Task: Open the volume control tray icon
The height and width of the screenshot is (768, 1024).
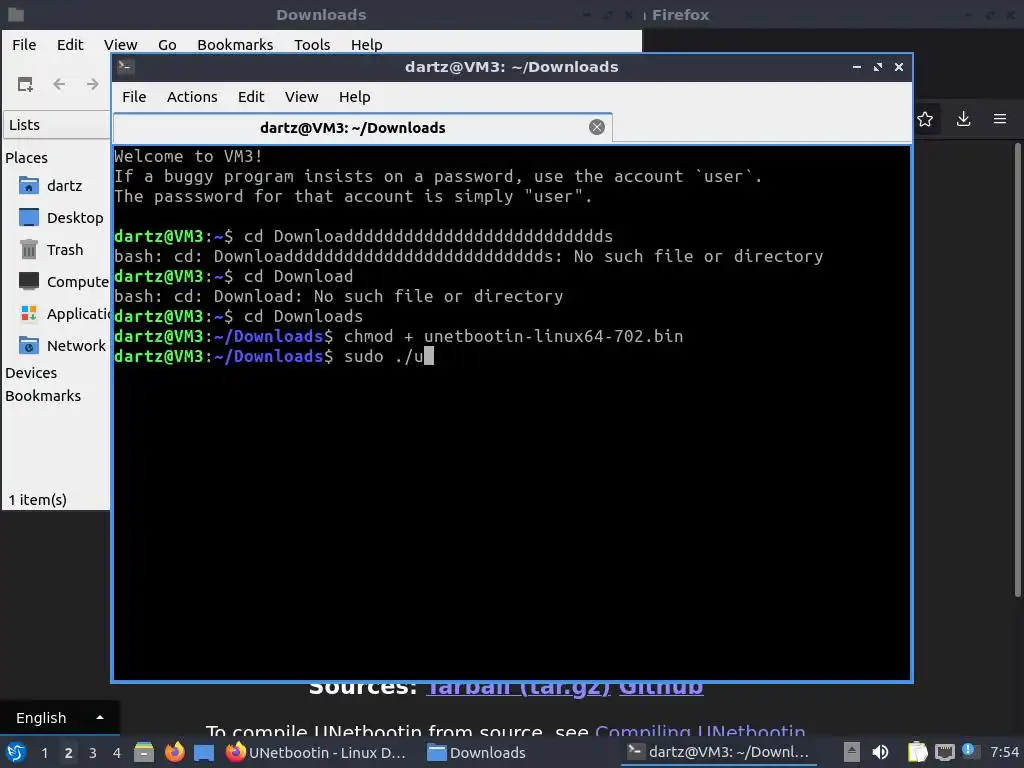Action: (x=880, y=752)
